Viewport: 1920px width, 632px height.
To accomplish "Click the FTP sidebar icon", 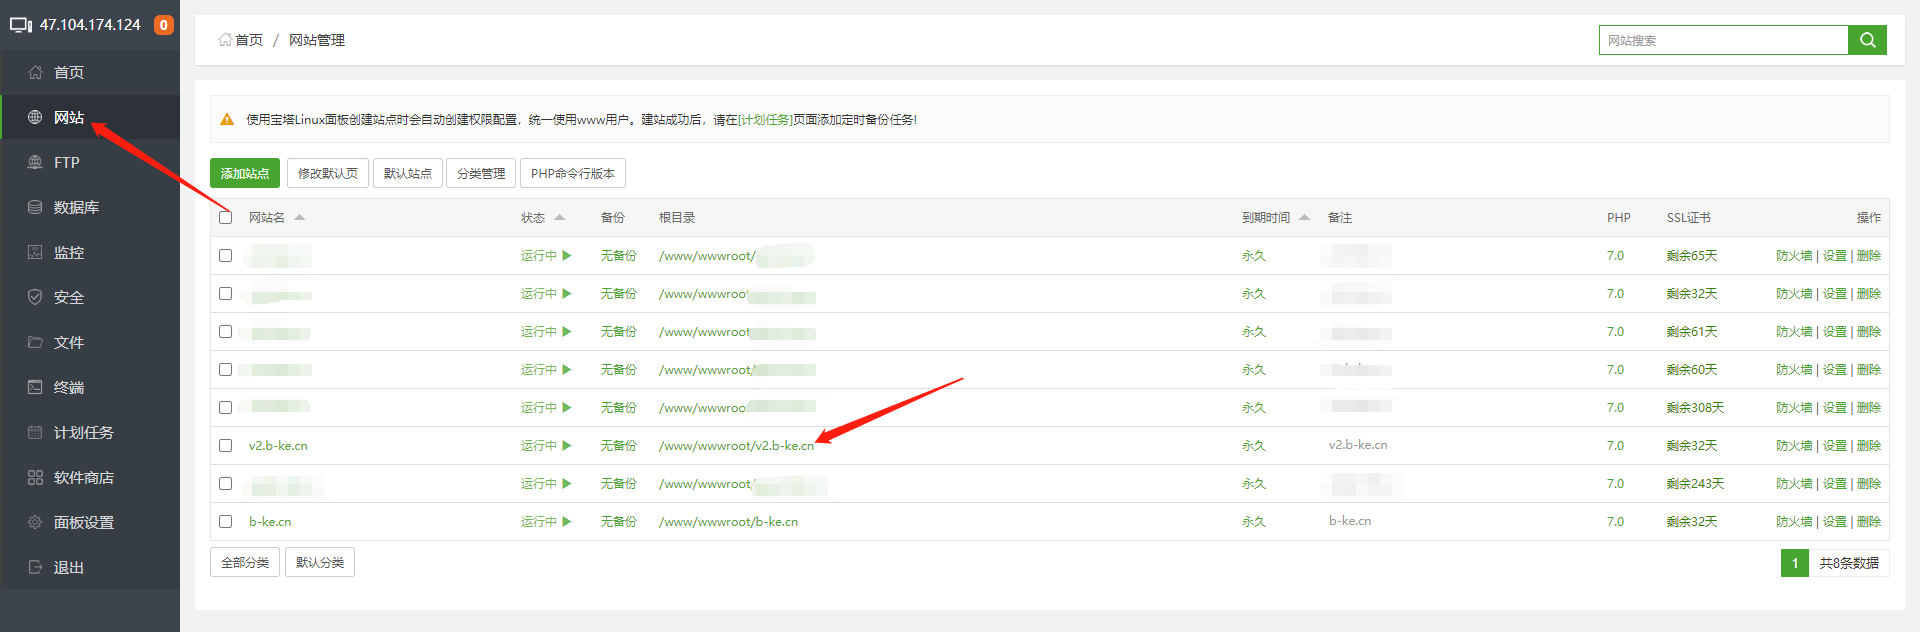I will click(x=35, y=162).
